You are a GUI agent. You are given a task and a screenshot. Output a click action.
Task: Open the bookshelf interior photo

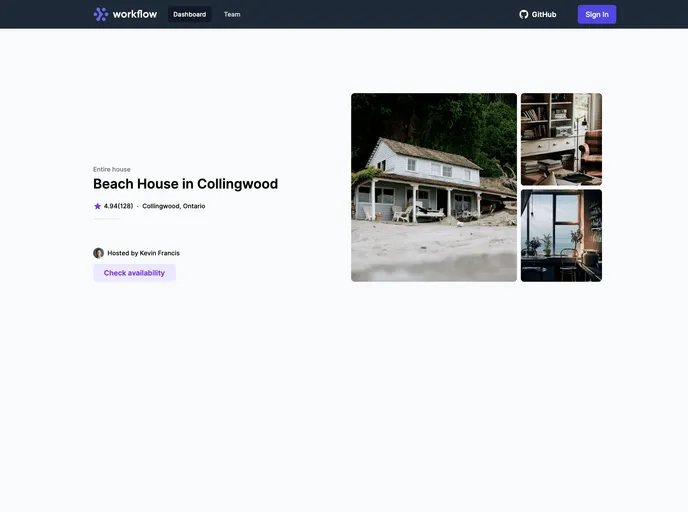561,139
